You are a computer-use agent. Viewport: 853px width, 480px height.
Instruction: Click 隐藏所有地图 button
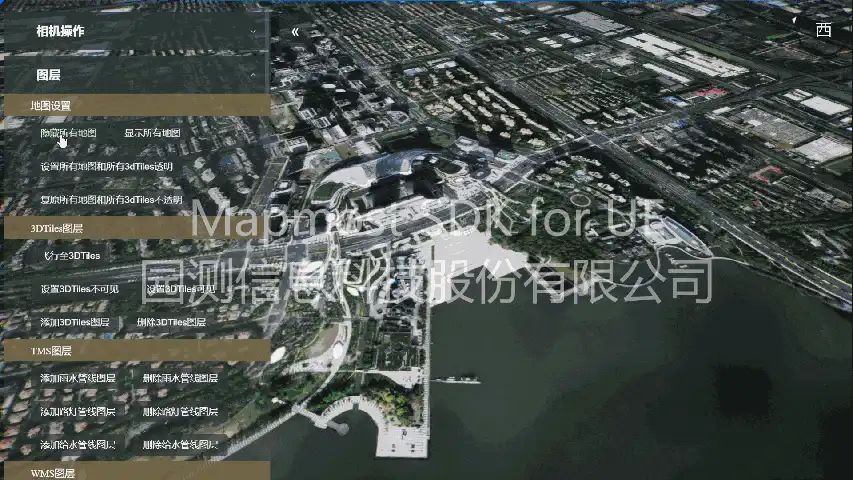[69, 133]
